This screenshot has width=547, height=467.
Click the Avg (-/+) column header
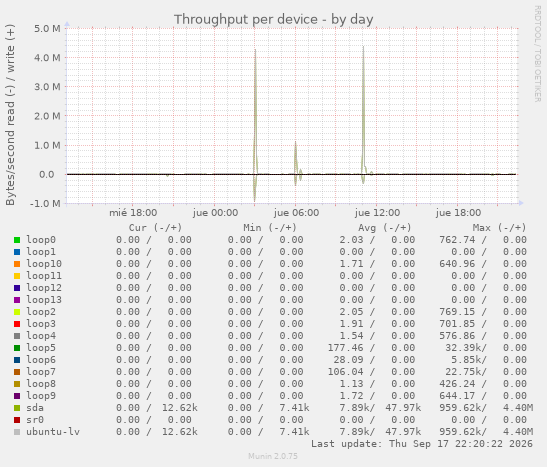[x=384, y=228]
